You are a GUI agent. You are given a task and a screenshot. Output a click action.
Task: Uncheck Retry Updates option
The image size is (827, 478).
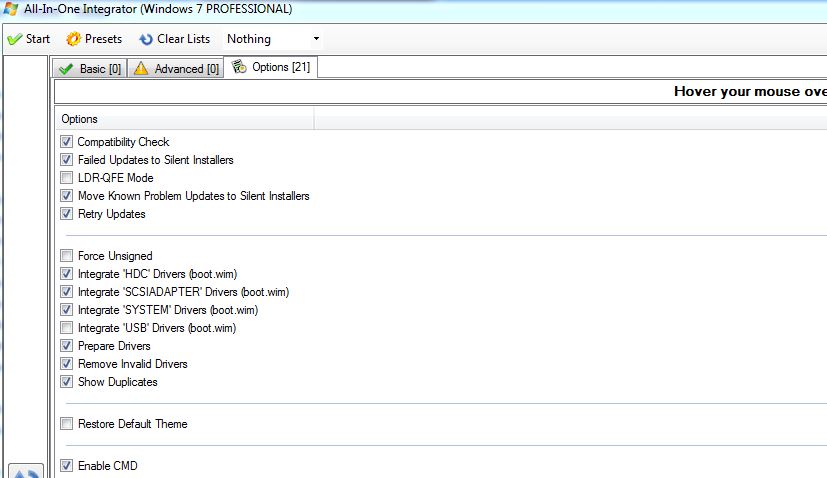tap(66, 214)
